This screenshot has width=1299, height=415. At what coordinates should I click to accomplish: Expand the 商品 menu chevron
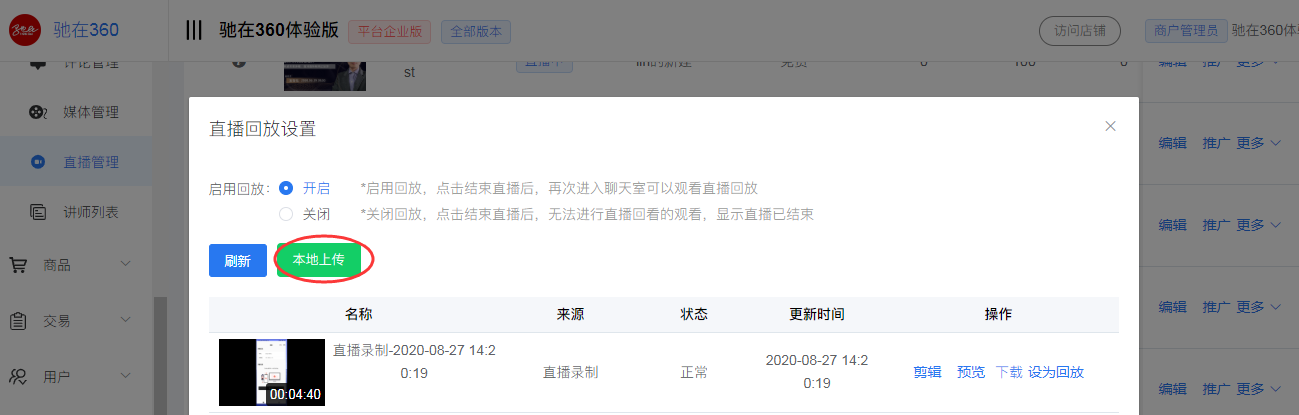click(126, 265)
